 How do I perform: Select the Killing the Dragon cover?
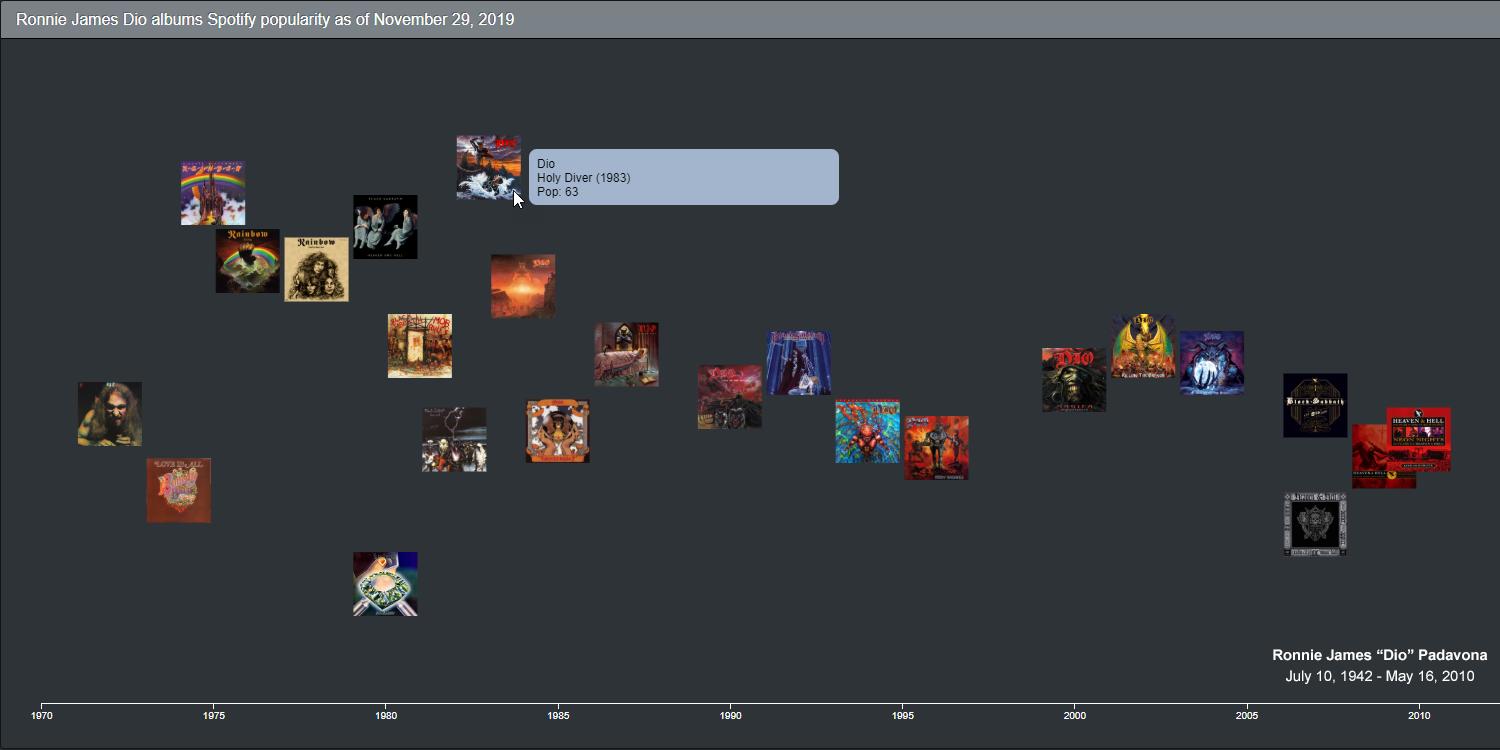(1143, 346)
